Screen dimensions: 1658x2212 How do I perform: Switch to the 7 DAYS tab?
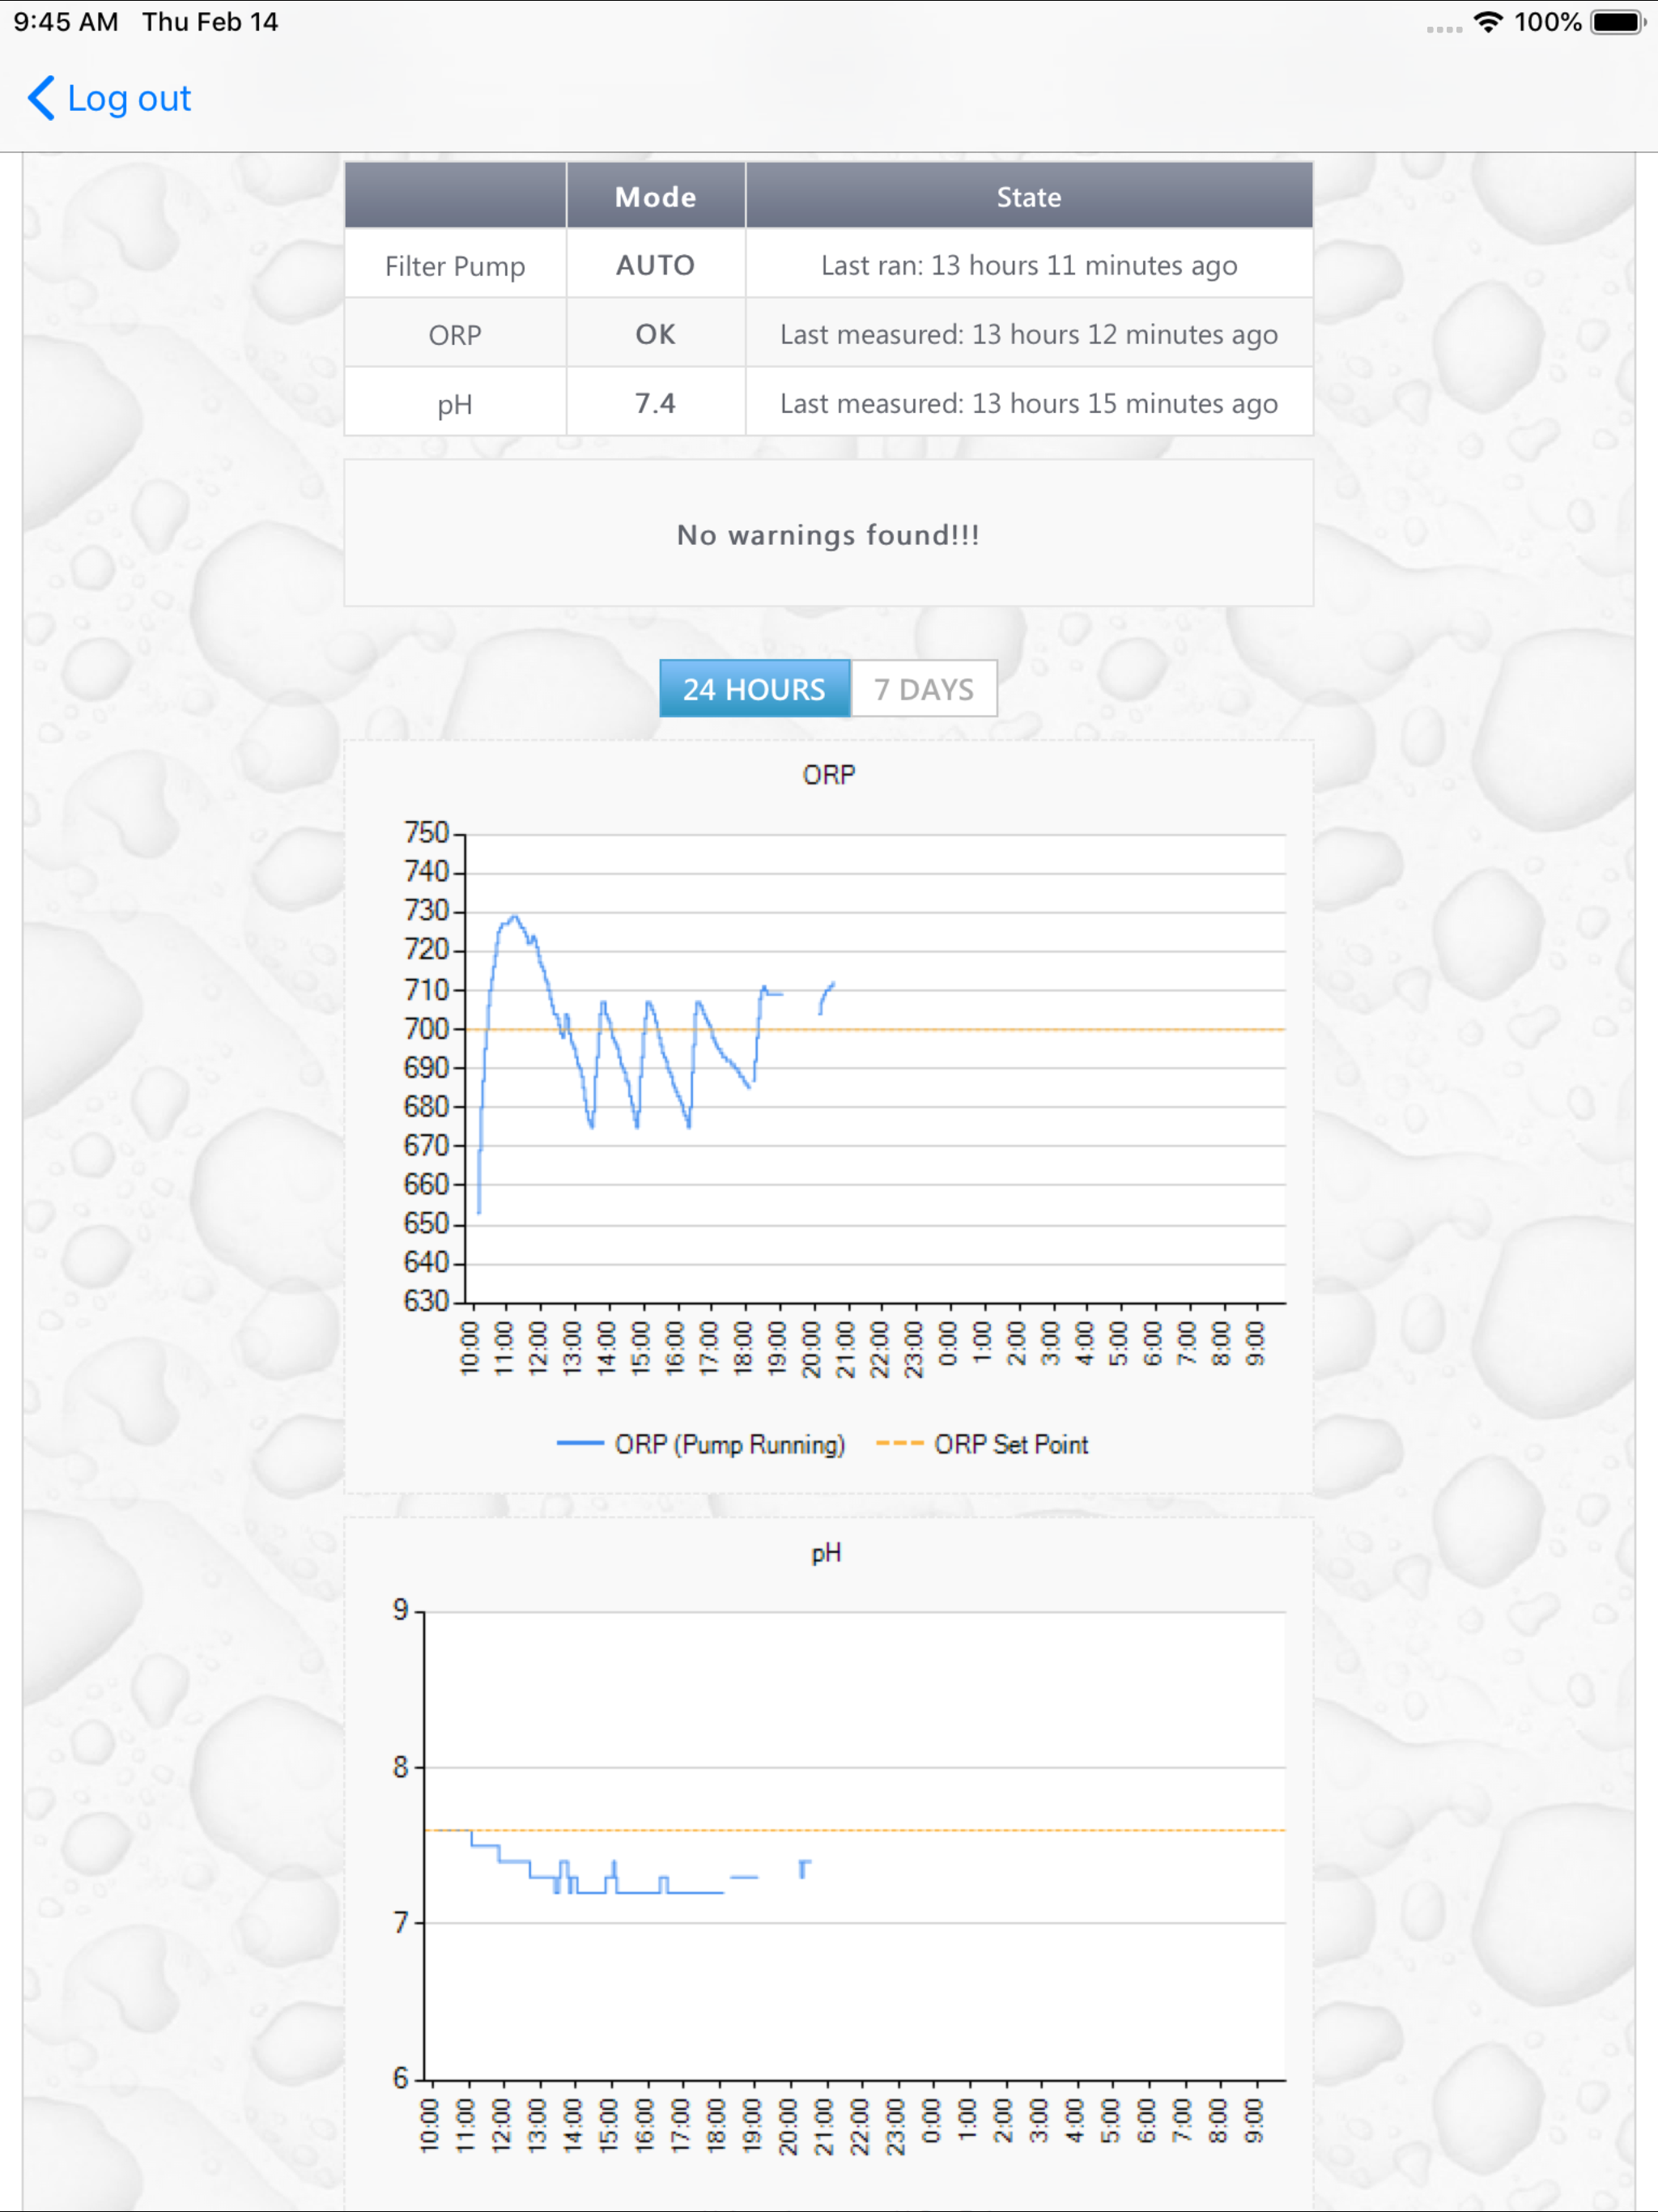[x=923, y=689]
